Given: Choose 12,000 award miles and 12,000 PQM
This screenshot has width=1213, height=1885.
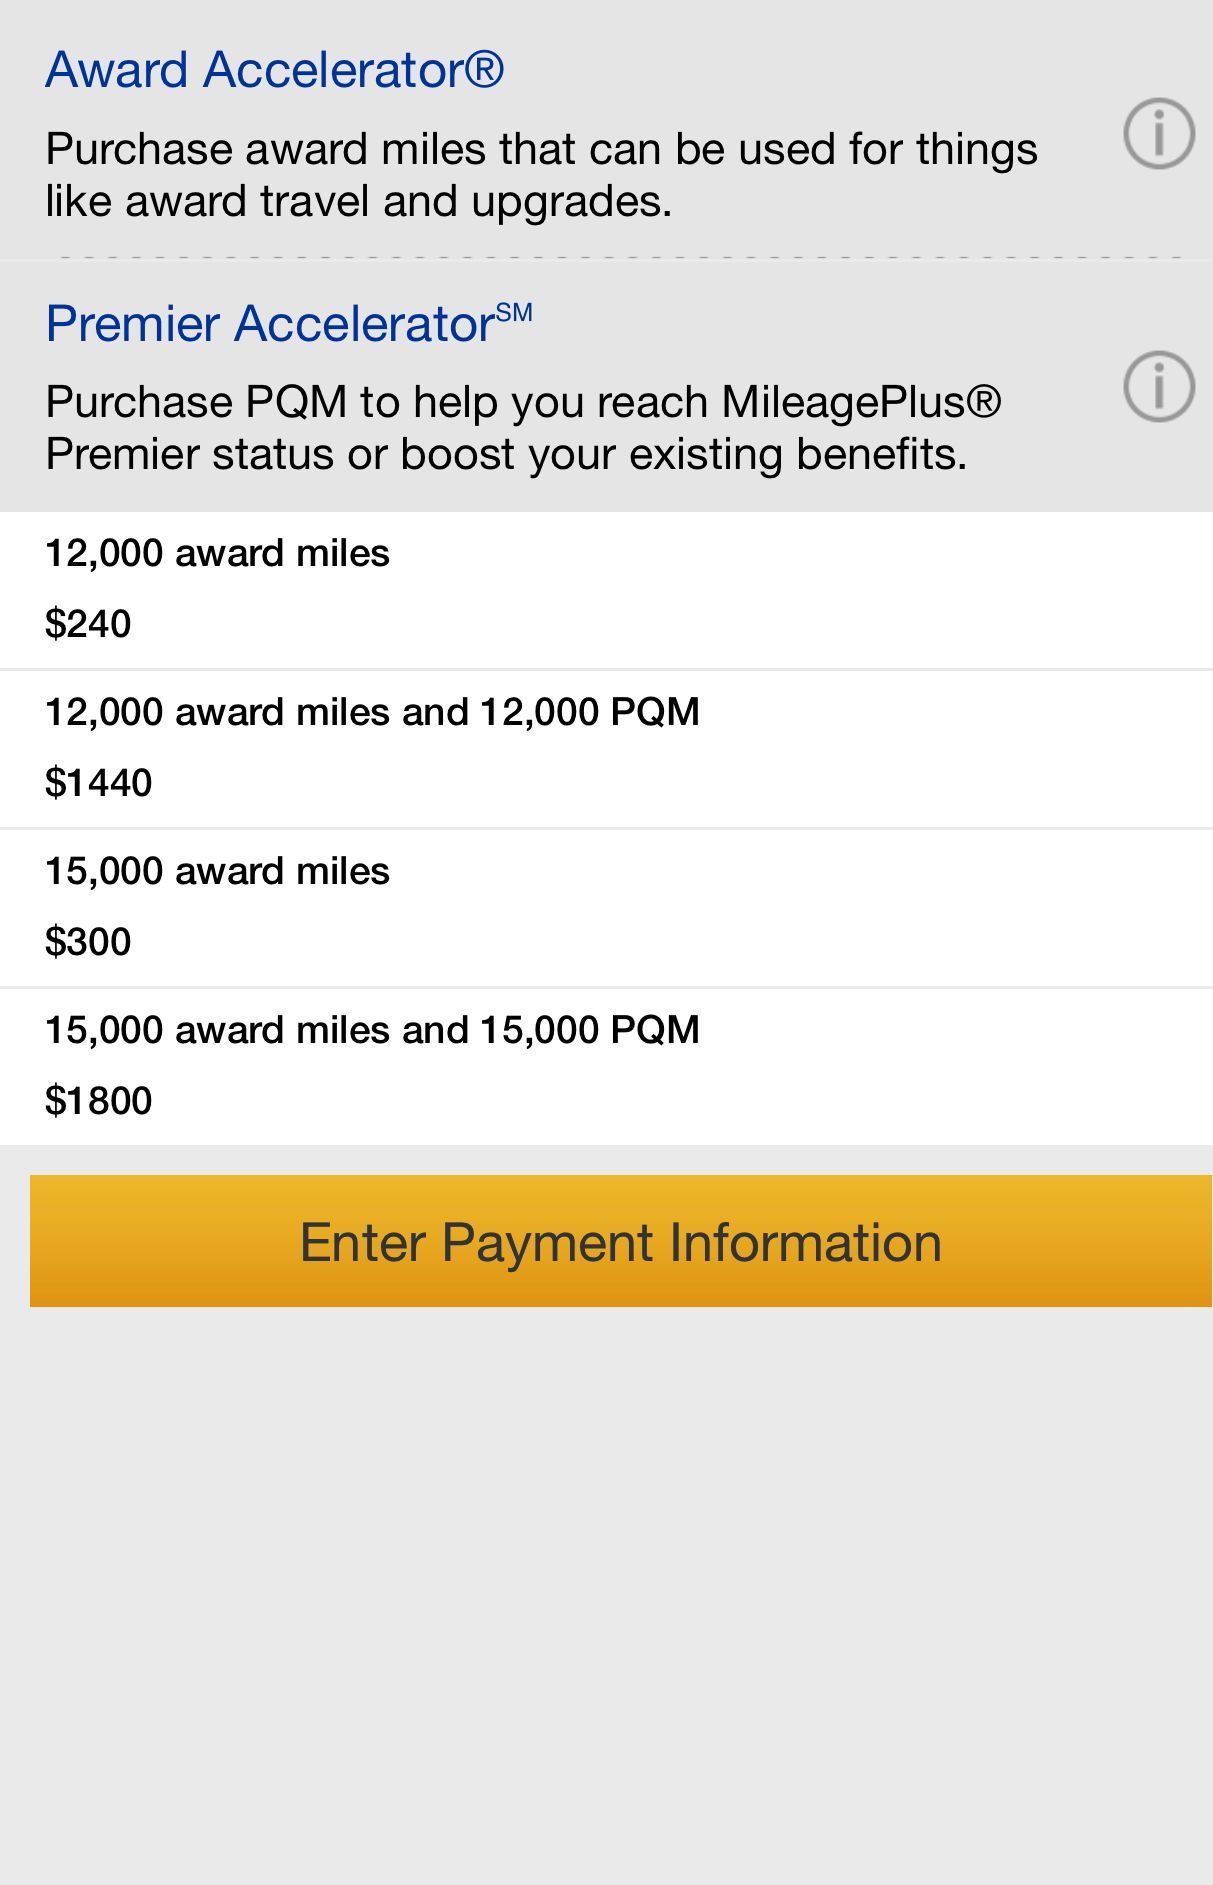Looking at the screenshot, I should pyautogui.click(x=372, y=712).
